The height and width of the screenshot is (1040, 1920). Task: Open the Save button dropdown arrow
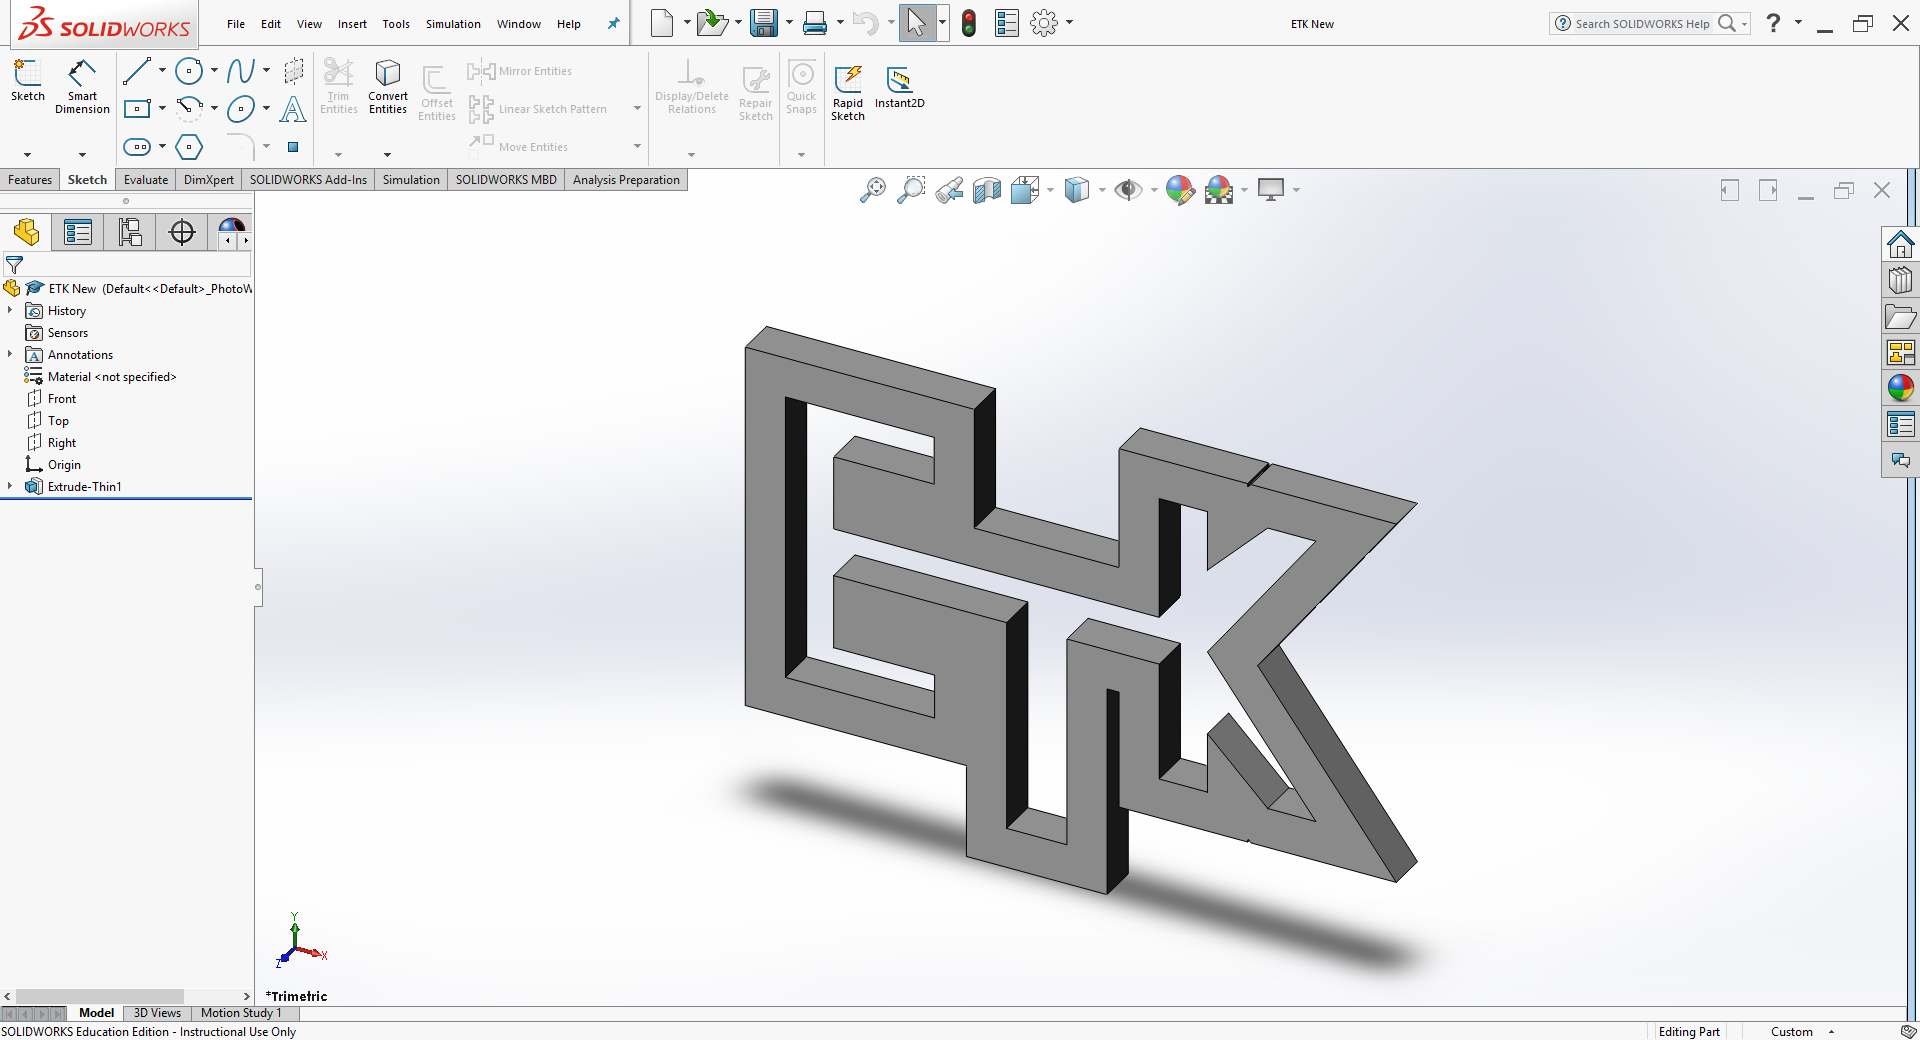(x=789, y=22)
